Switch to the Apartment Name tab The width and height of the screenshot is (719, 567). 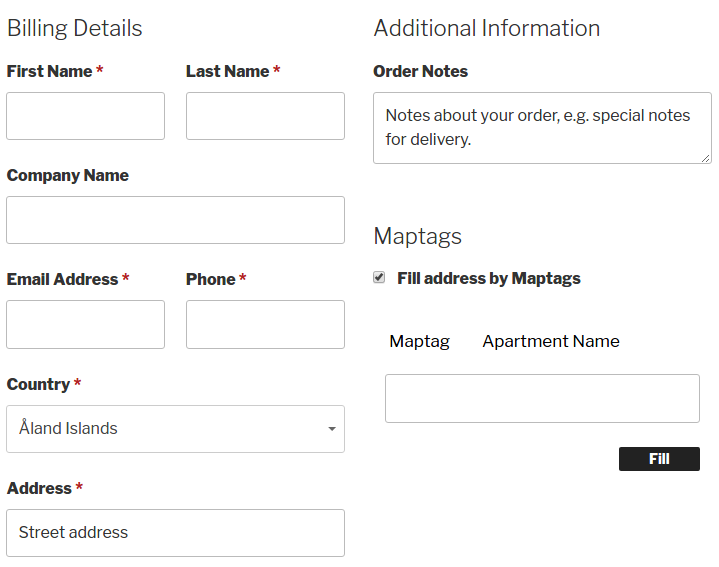[x=550, y=341]
